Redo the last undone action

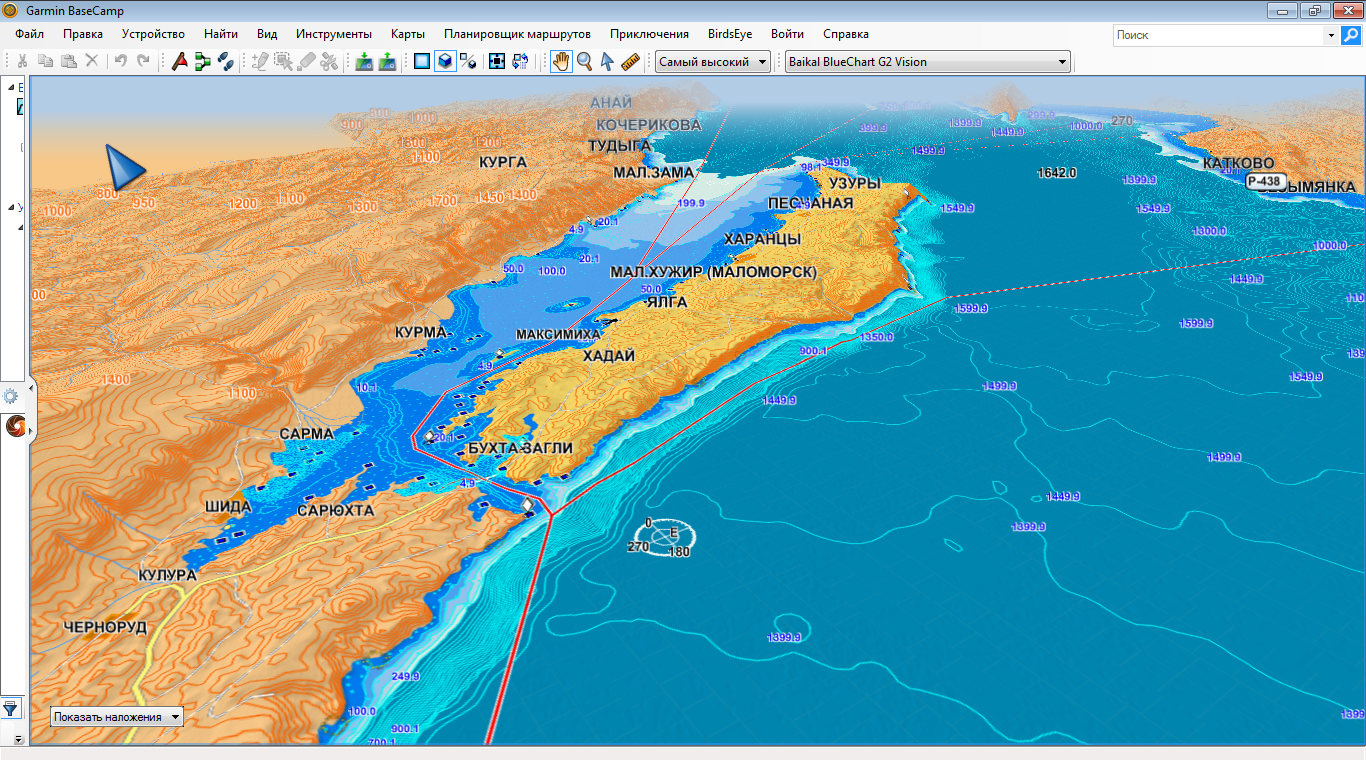coord(144,61)
